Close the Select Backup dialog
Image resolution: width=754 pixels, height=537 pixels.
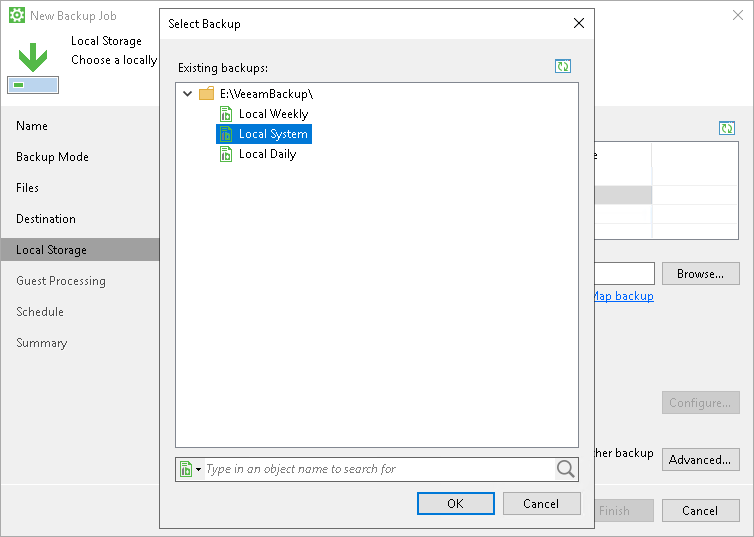579,23
